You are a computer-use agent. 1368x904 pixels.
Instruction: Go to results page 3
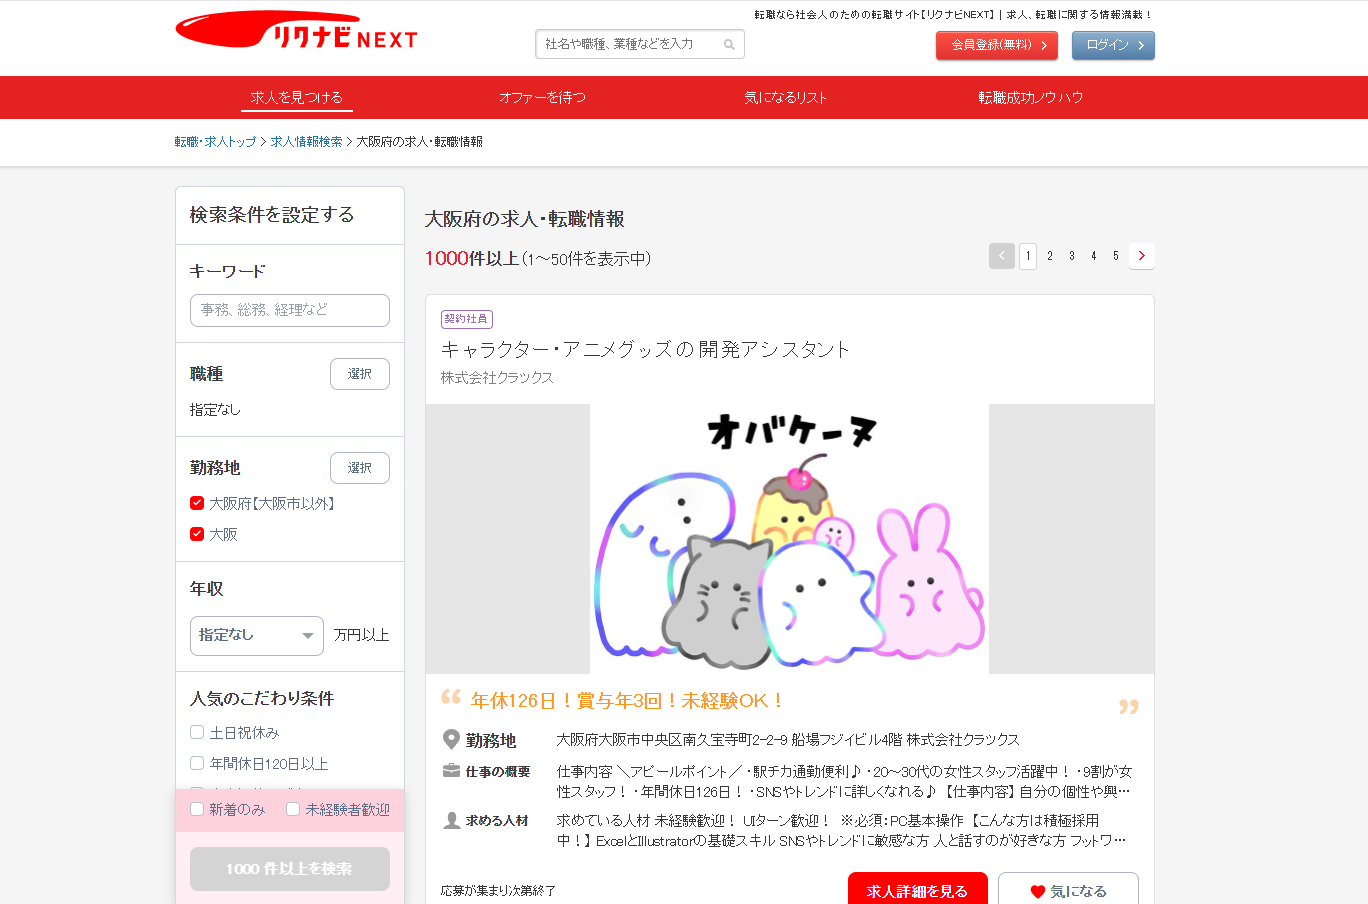coord(1072,256)
